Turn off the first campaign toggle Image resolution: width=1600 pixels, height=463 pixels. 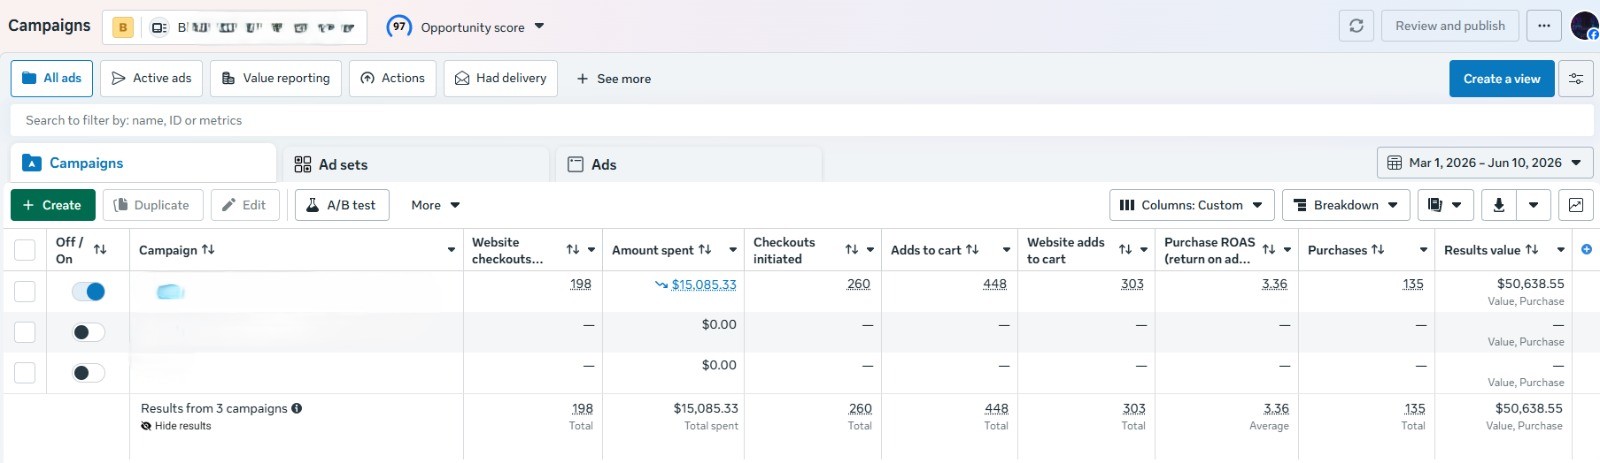[88, 291]
